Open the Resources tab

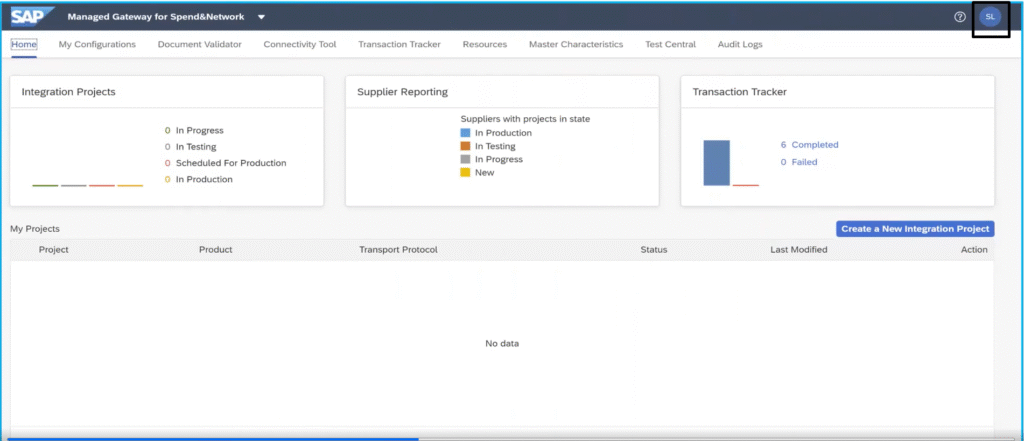(x=485, y=44)
